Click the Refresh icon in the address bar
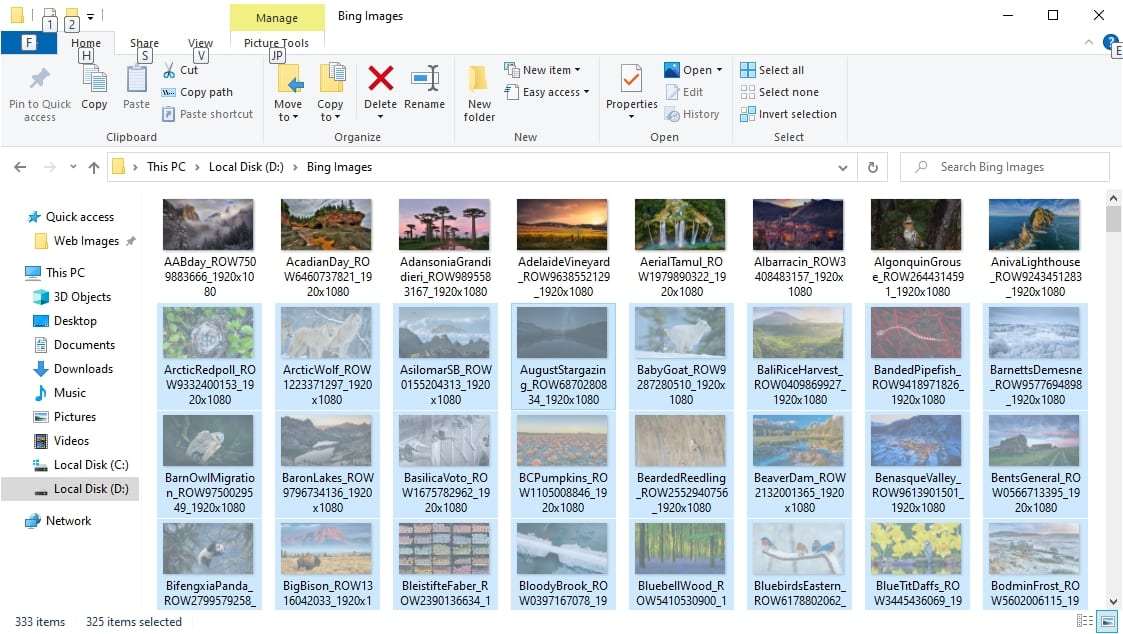This screenshot has height=634, width=1123. (x=871, y=167)
